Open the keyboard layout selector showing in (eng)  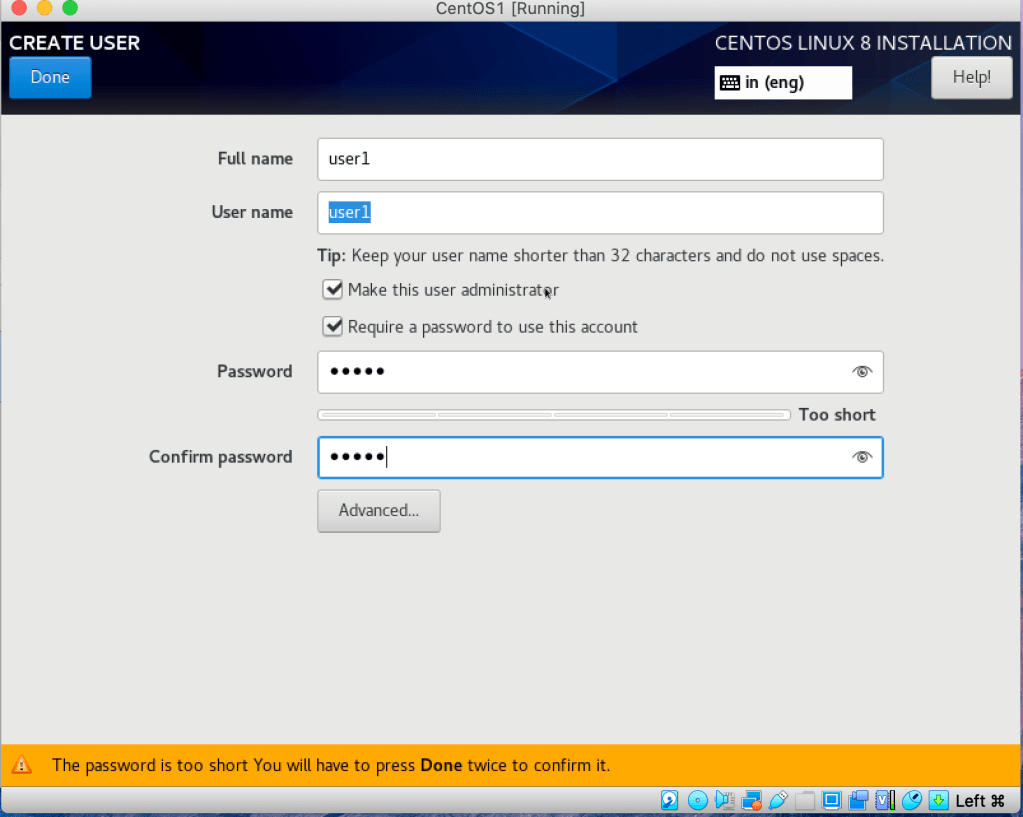[x=783, y=82]
